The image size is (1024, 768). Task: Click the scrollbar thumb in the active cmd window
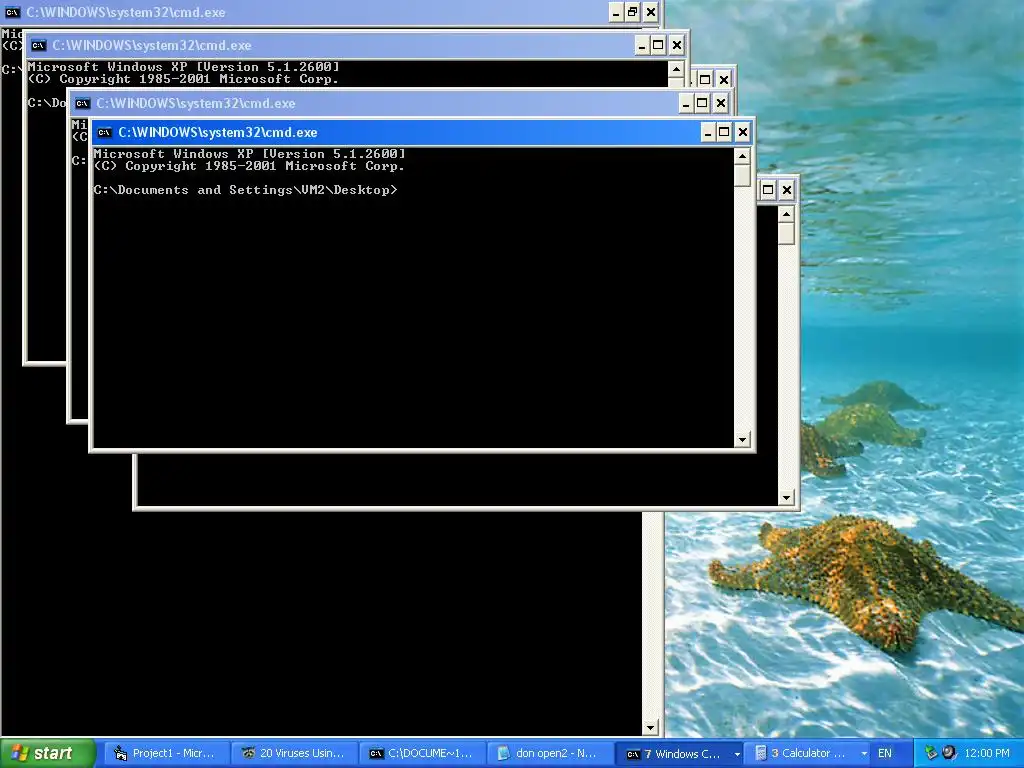click(742, 175)
